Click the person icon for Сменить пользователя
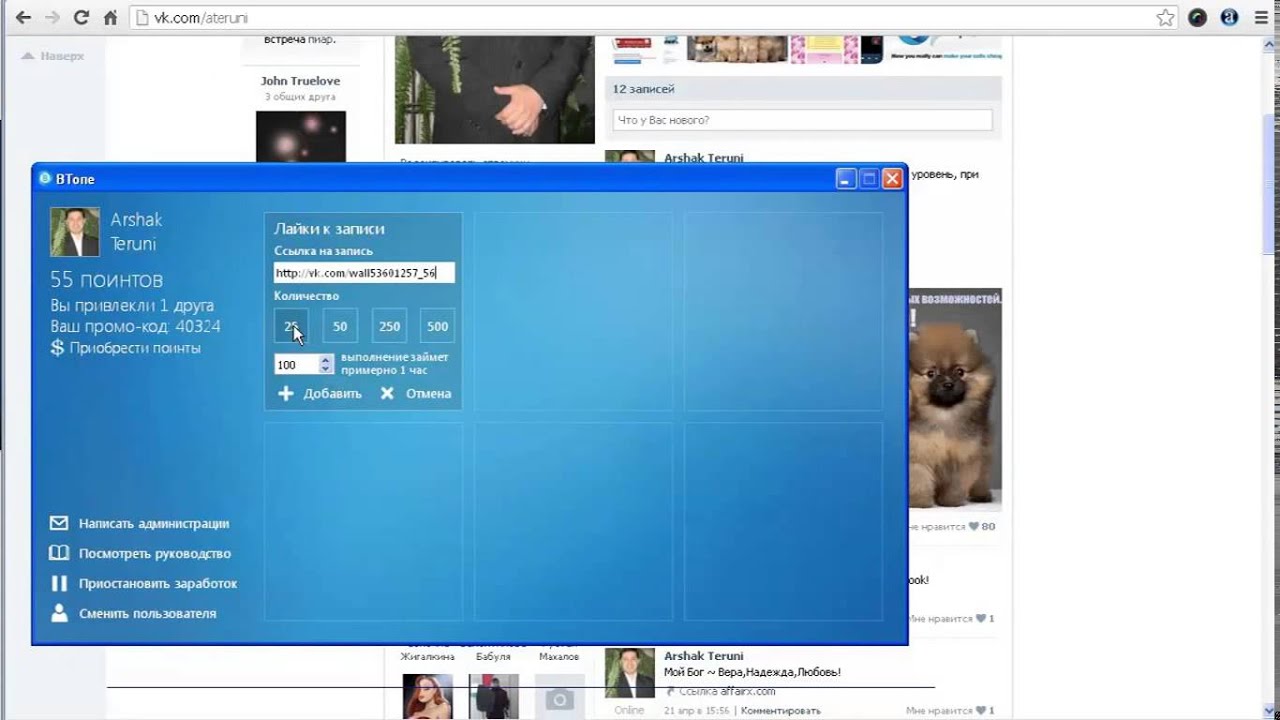Image resolution: width=1280 pixels, height=720 pixels. (59, 613)
